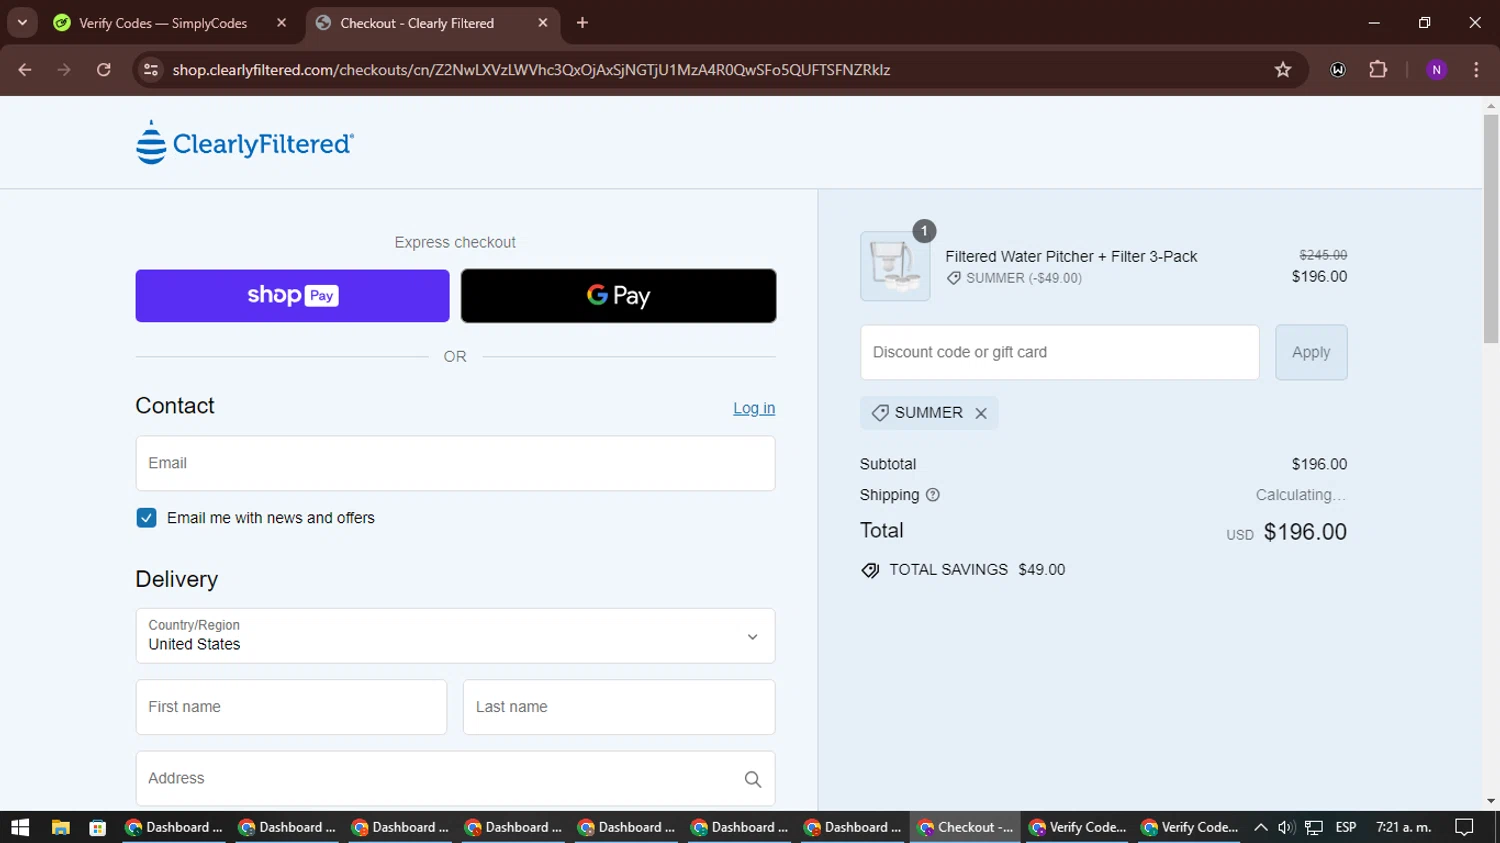Apply the discount code
This screenshot has width=1500, height=843.
point(1311,352)
